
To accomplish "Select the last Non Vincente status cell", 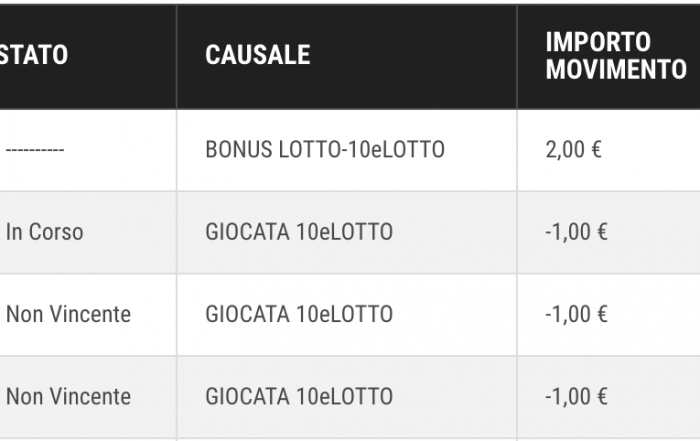I will click(x=68, y=396).
